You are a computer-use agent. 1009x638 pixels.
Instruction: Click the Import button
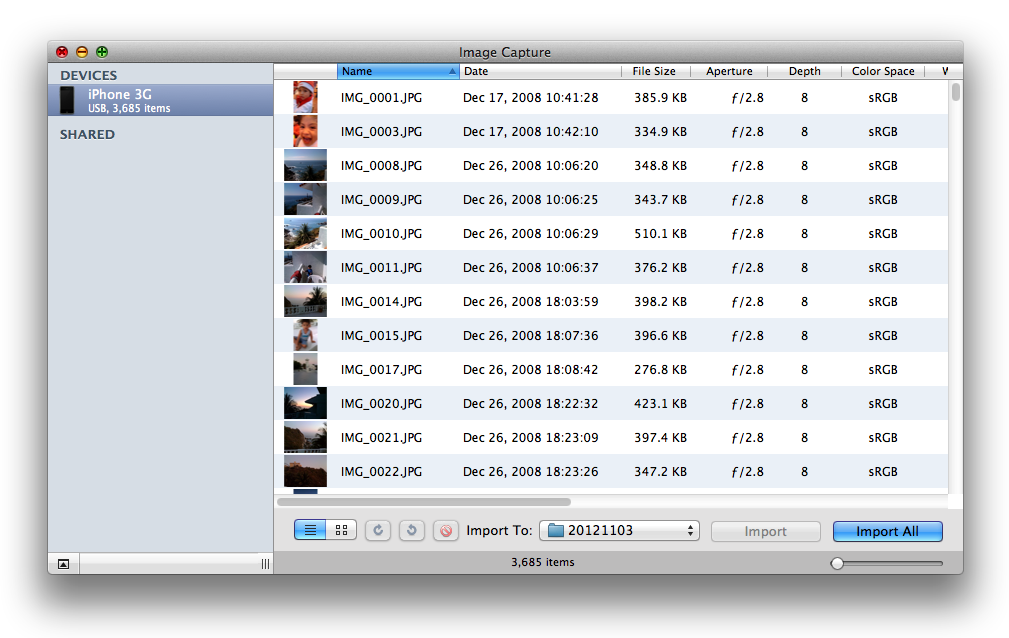tap(765, 532)
